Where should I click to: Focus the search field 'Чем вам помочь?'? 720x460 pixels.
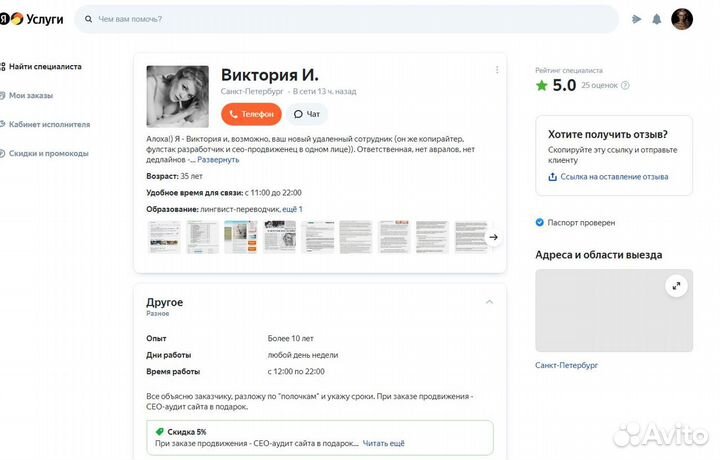click(x=347, y=19)
